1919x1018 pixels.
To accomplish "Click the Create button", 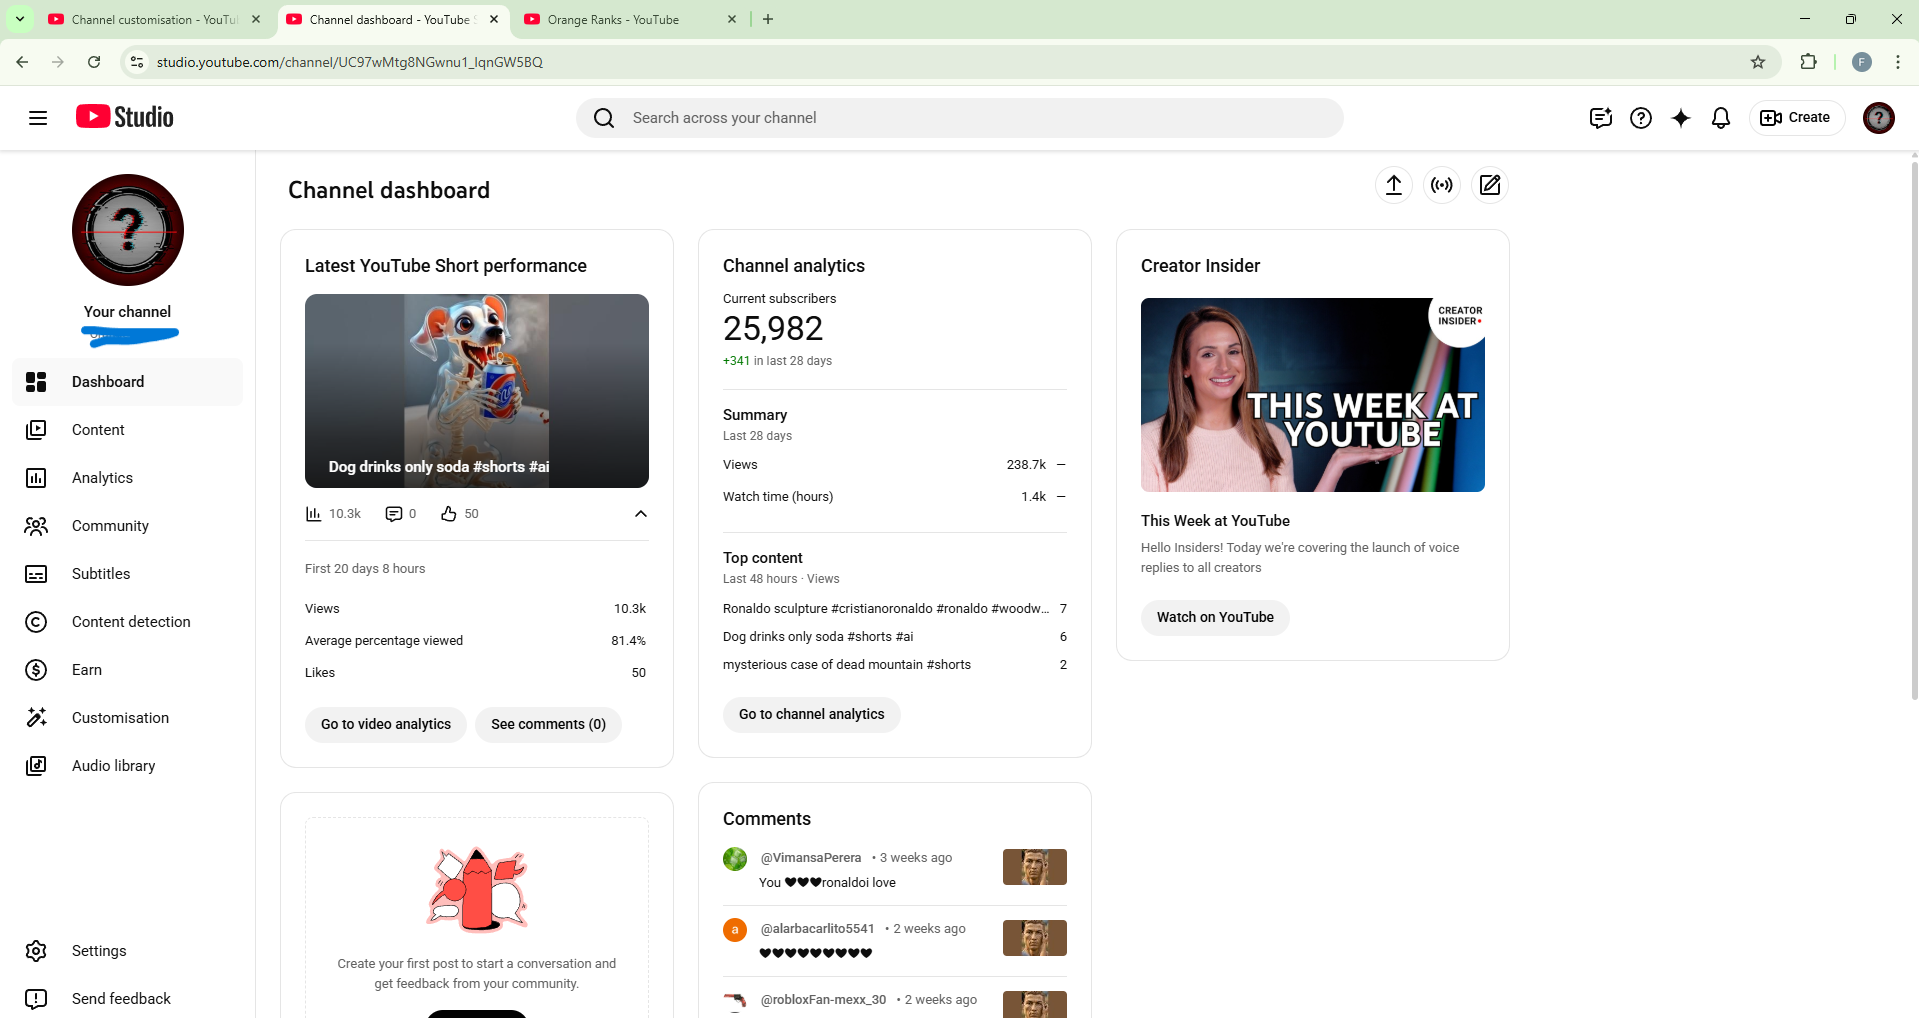I will (1796, 118).
